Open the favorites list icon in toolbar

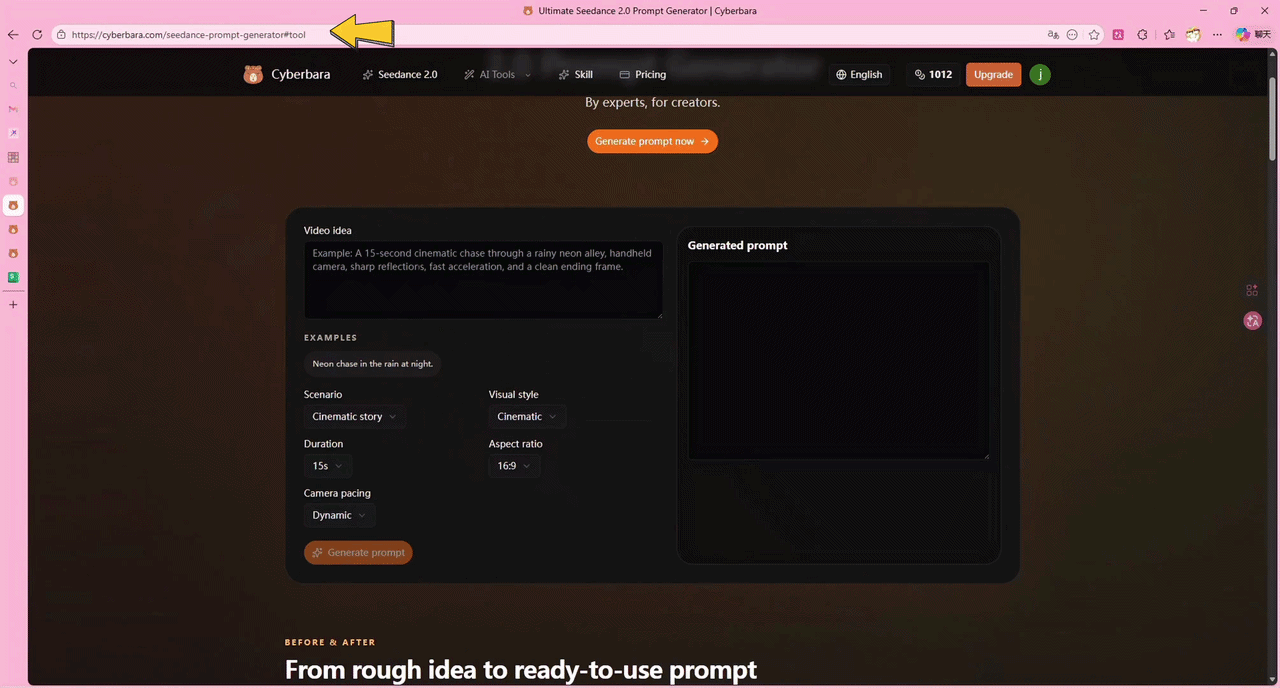pos(1169,34)
